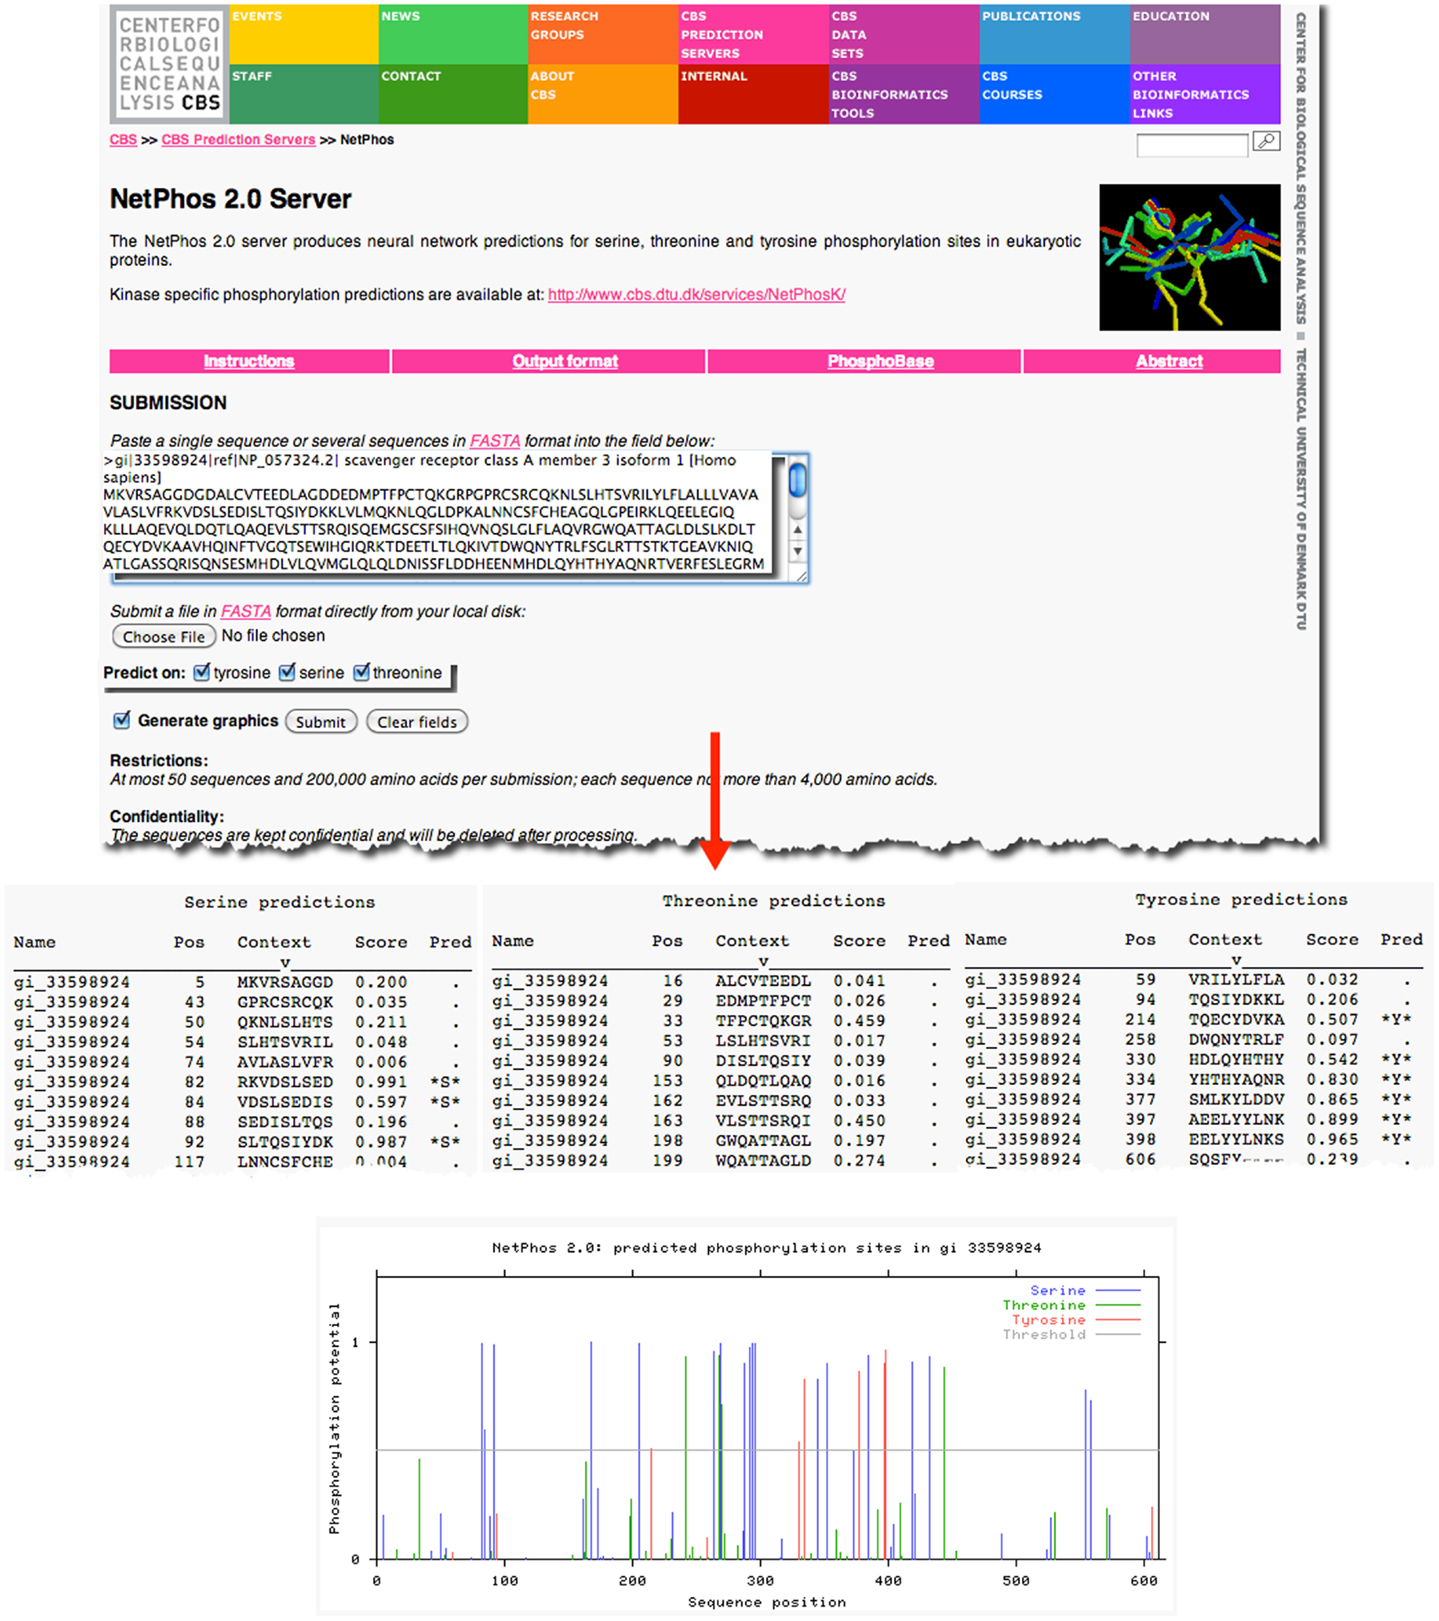The height and width of the screenshot is (1621, 1439).
Task: Click CBS Prediction Servers breadcrumb link
Action: 238,140
